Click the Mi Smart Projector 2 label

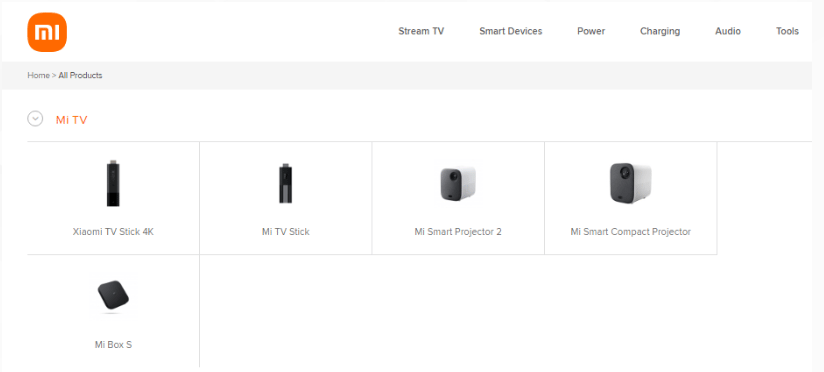[x=458, y=232]
